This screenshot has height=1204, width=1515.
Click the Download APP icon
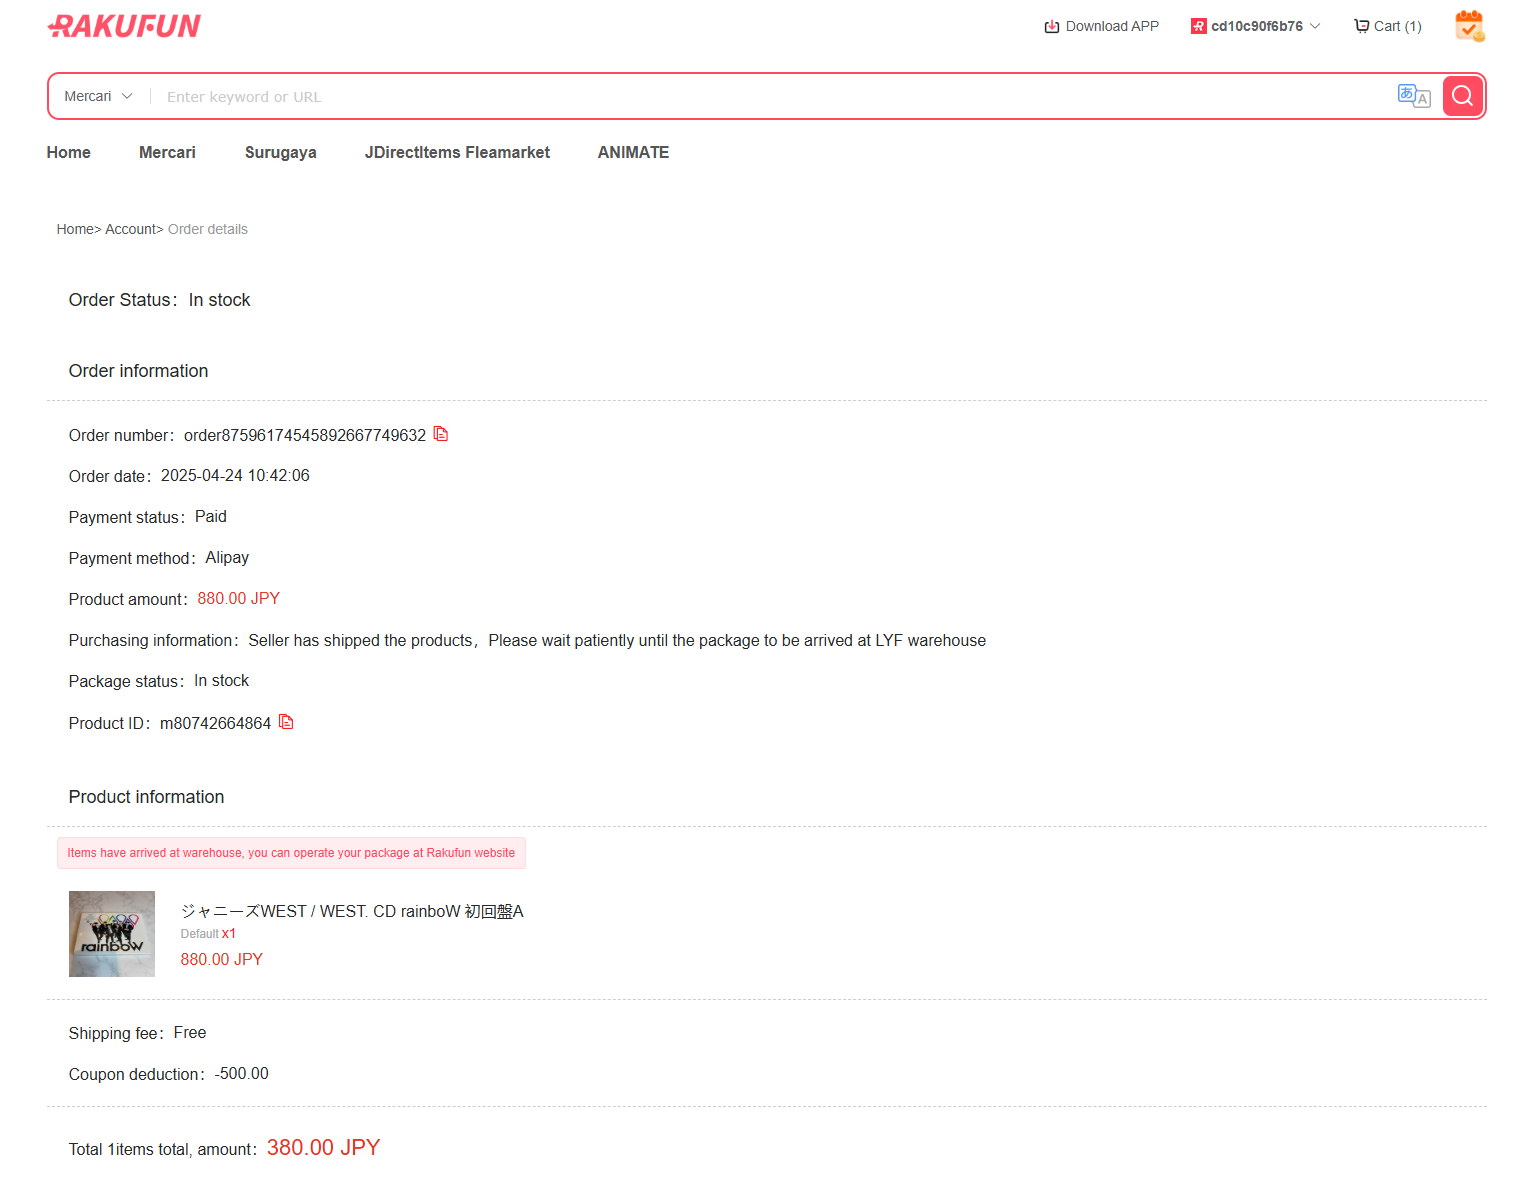tap(1051, 27)
